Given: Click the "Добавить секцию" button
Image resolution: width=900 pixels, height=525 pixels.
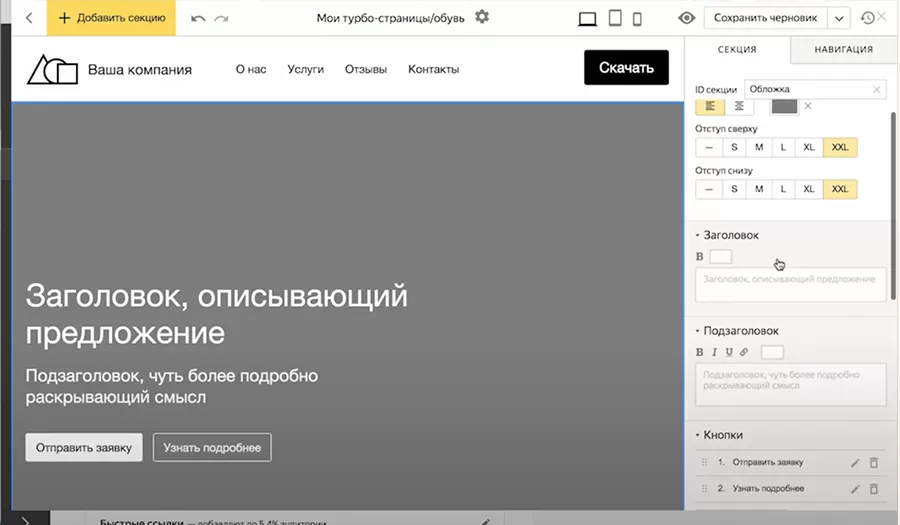Looking at the screenshot, I should 110,18.
